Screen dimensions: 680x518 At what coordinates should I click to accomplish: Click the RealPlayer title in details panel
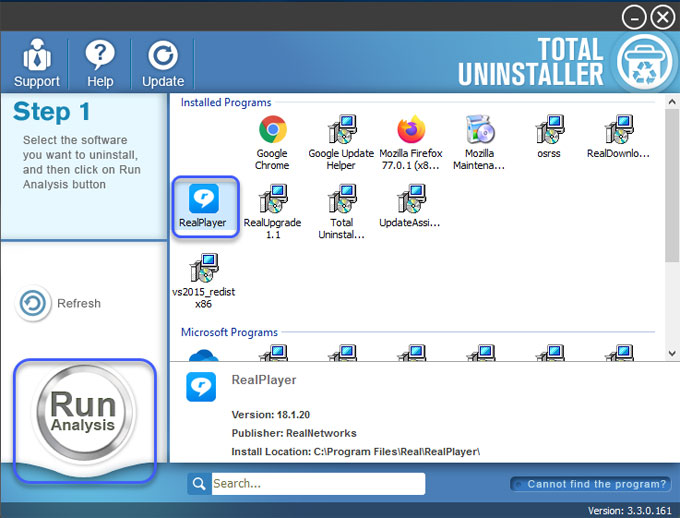[264, 380]
